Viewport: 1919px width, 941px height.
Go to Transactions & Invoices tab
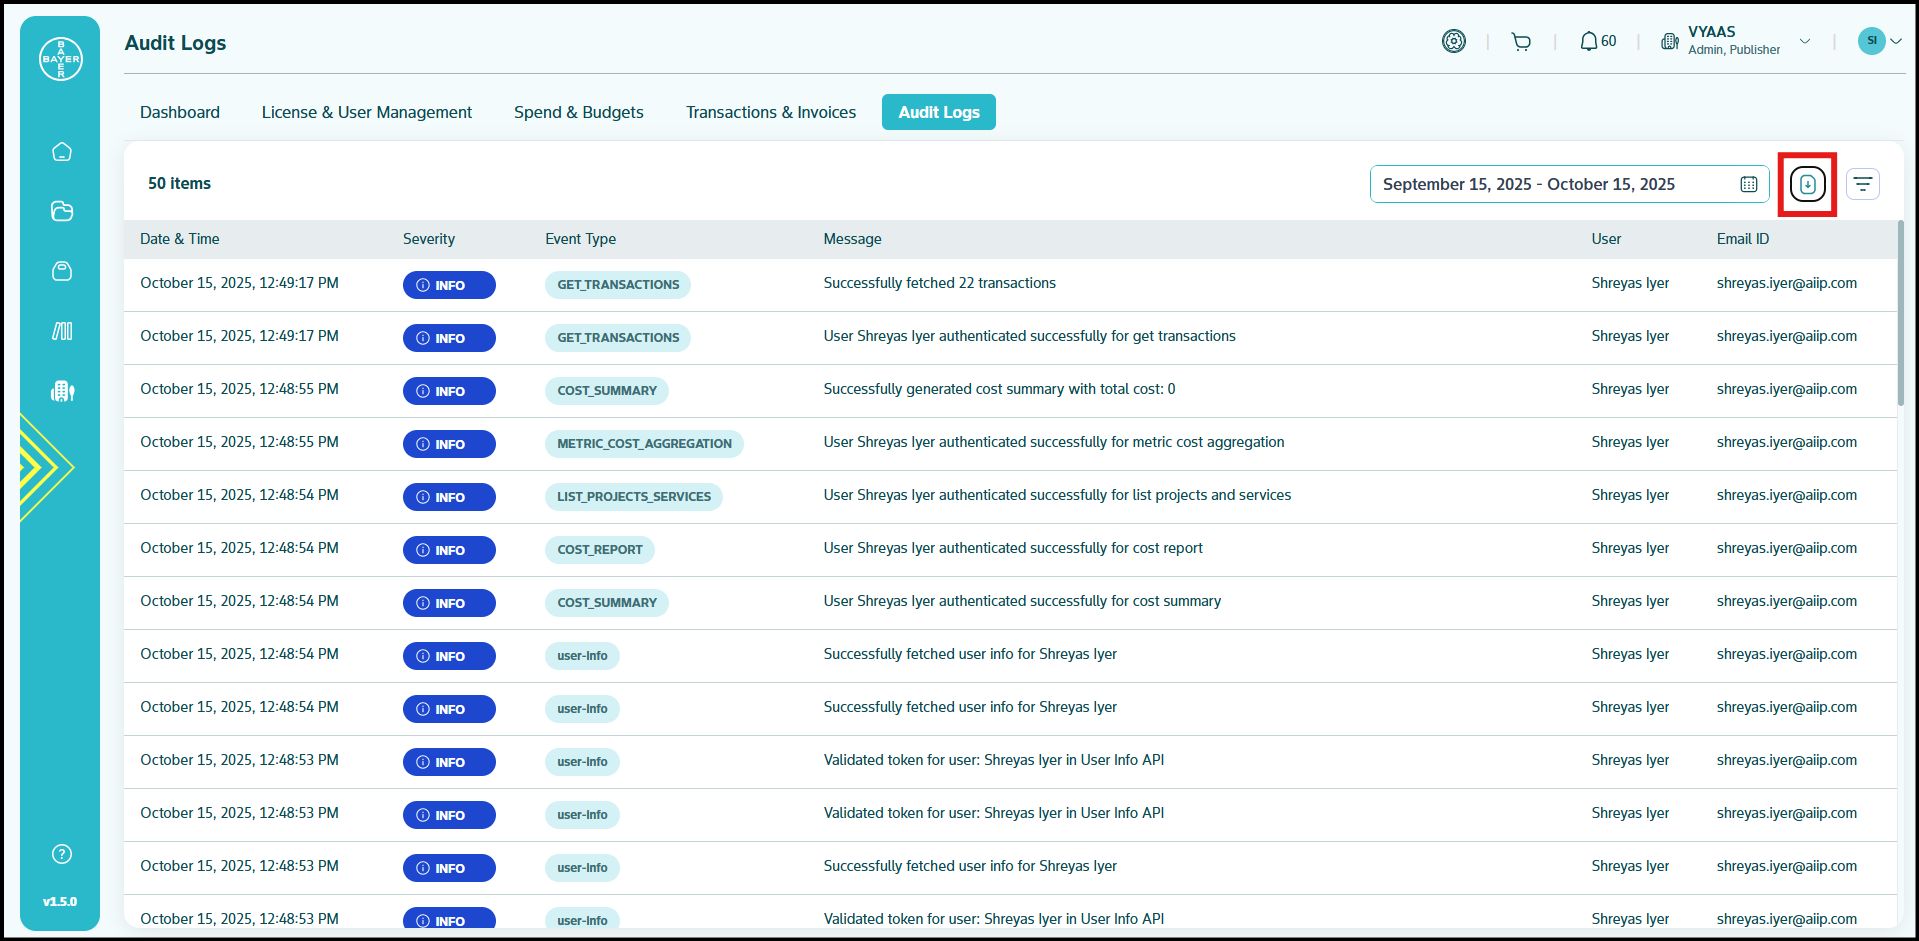[770, 112]
